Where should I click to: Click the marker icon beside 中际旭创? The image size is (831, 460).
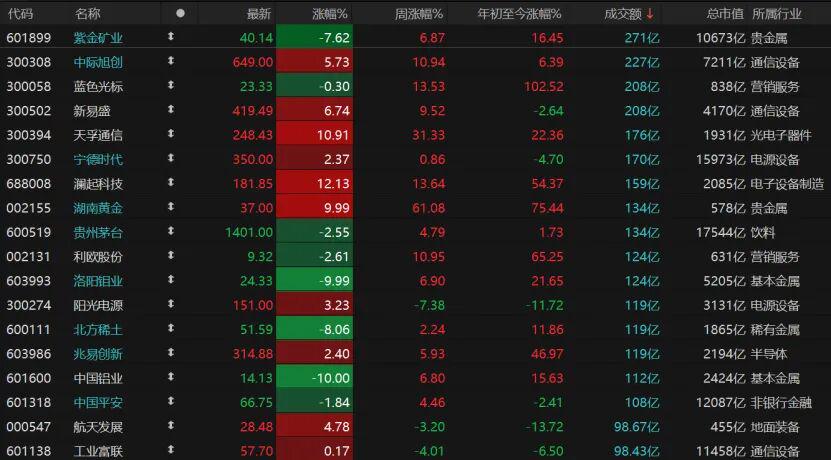[x=171, y=62]
